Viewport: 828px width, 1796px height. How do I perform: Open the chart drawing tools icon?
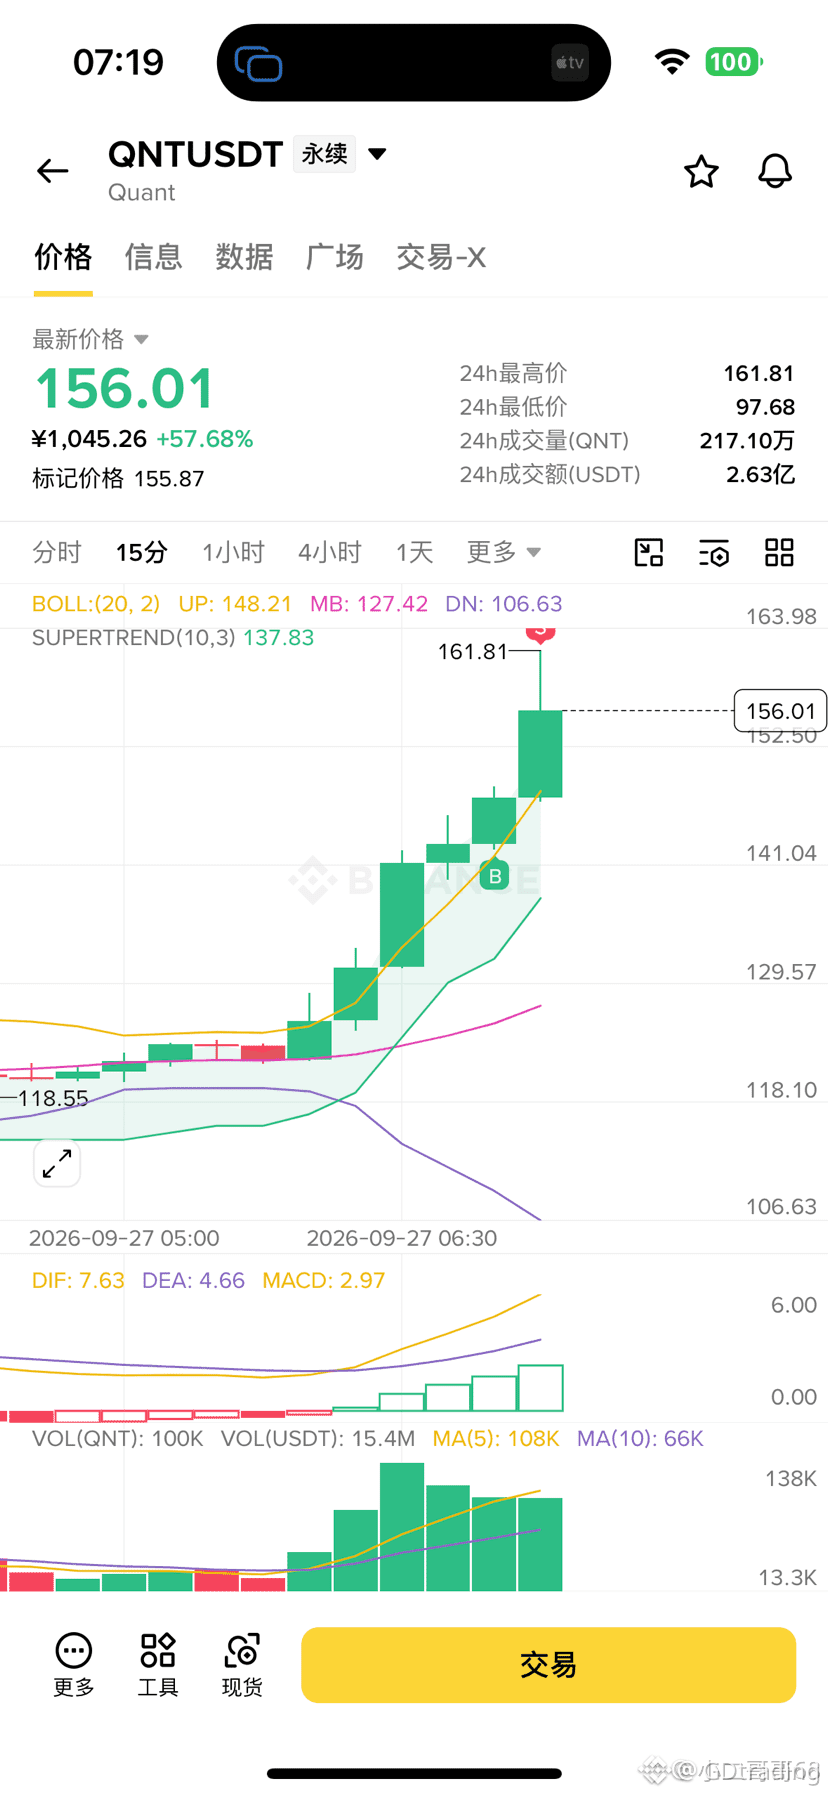(649, 552)
